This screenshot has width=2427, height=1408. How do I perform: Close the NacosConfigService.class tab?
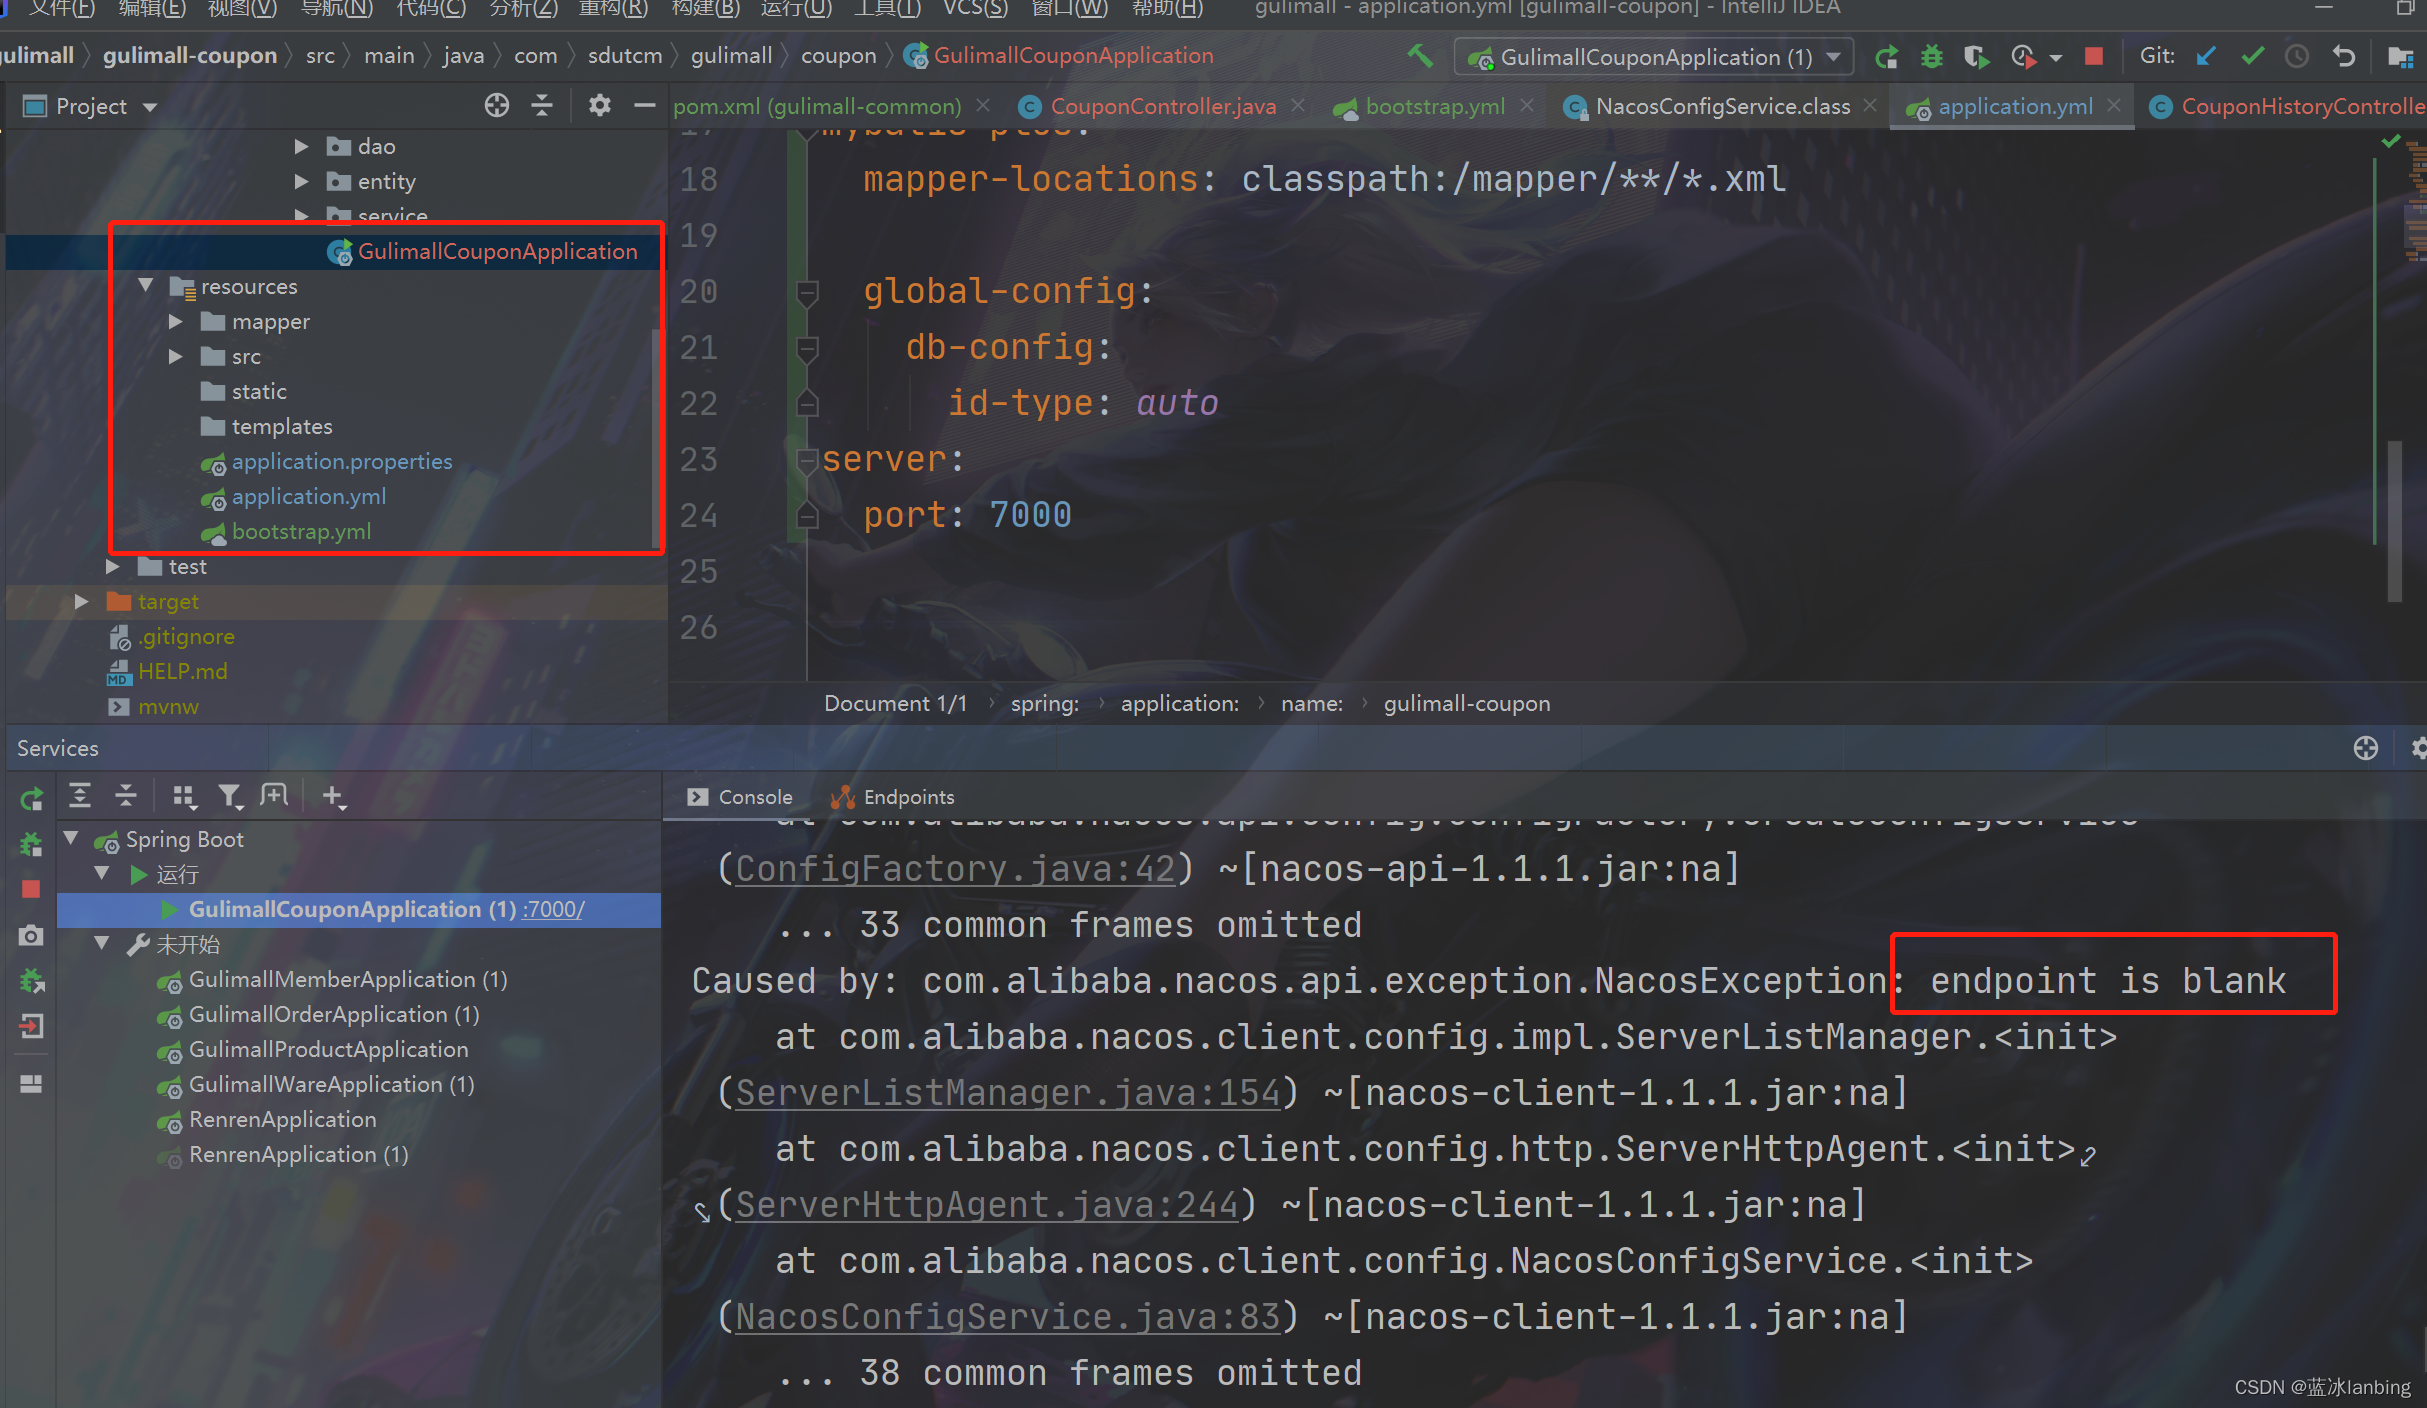pyautogui.click(x=1870, y=105)
